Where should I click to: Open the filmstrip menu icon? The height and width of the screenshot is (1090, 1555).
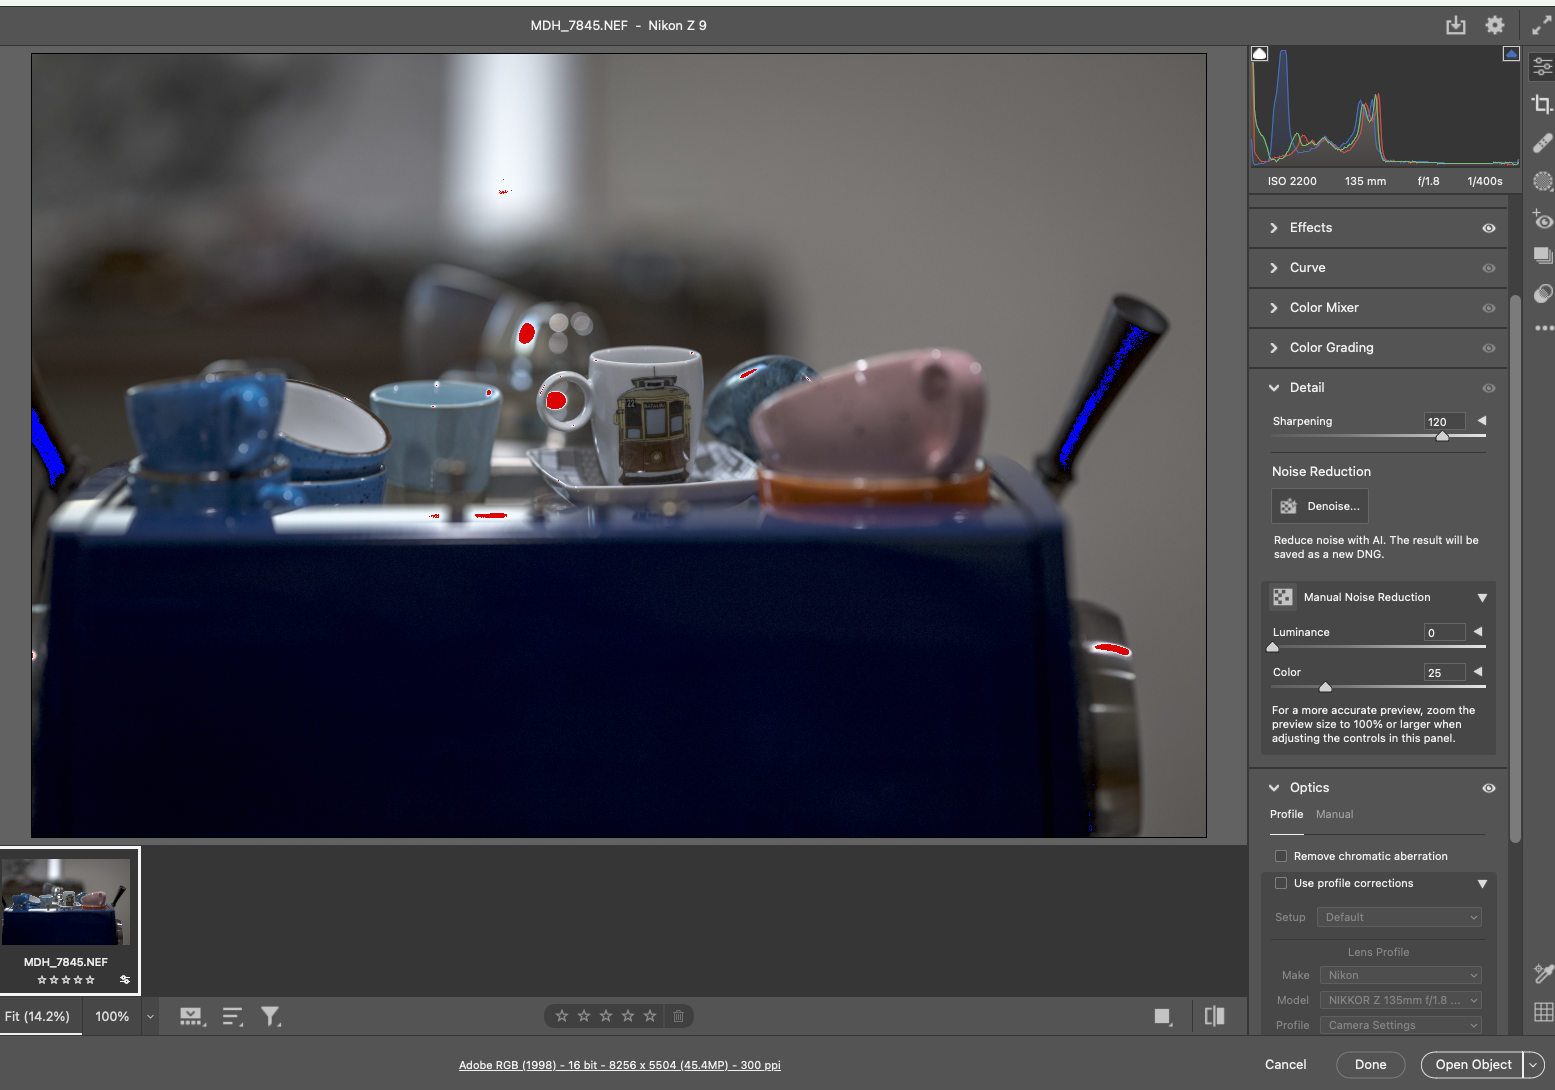[192, 1017]
